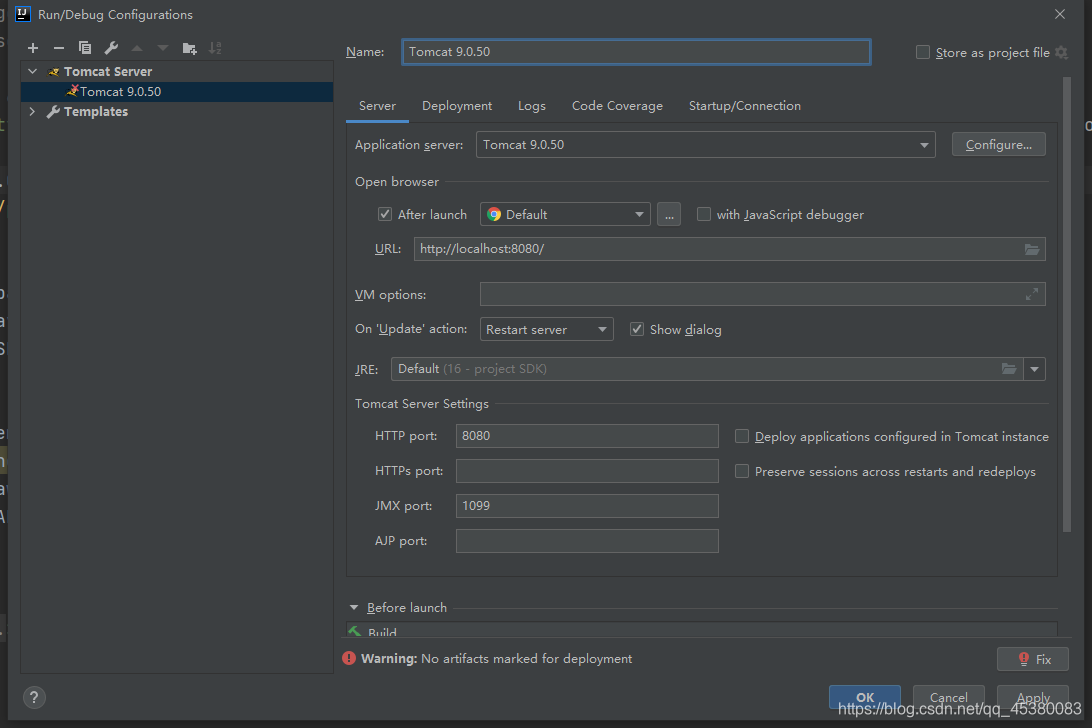
Task: Click the red warning icon
Action: tap(349, 658)
